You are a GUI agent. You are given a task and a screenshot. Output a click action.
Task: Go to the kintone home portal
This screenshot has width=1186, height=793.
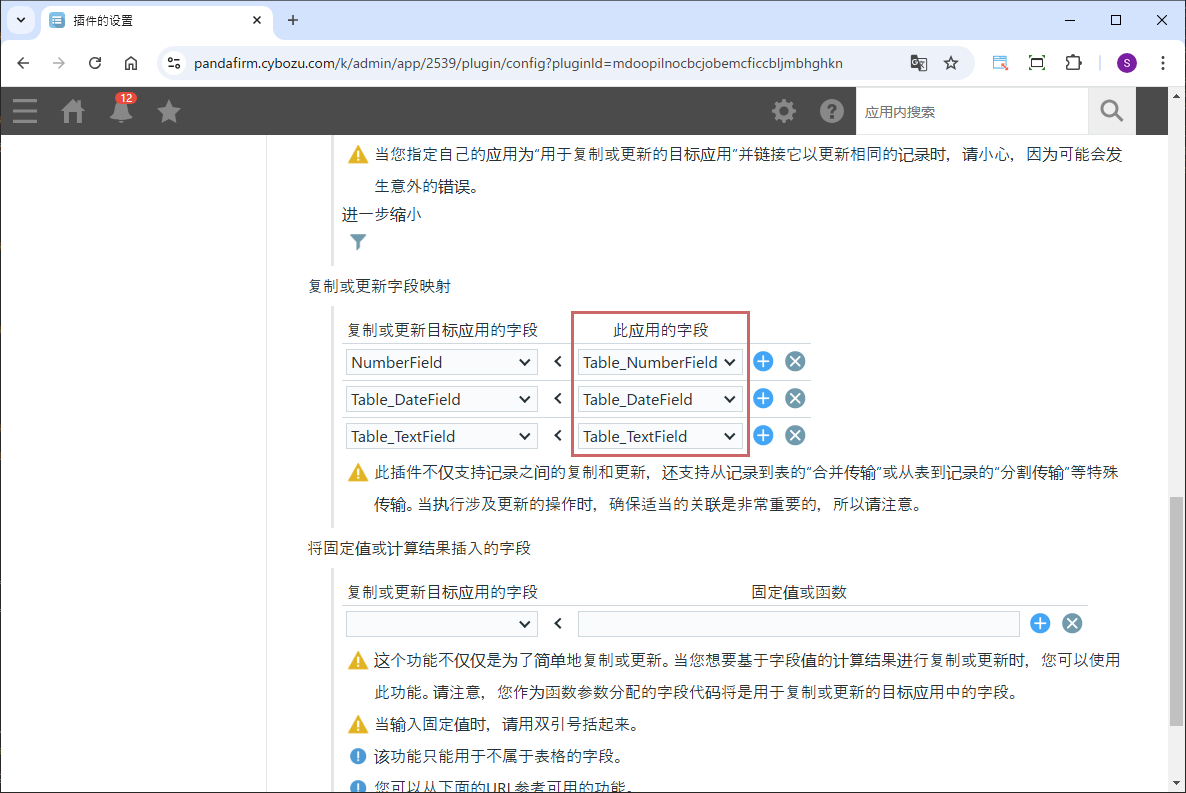[x=73, y=111]
